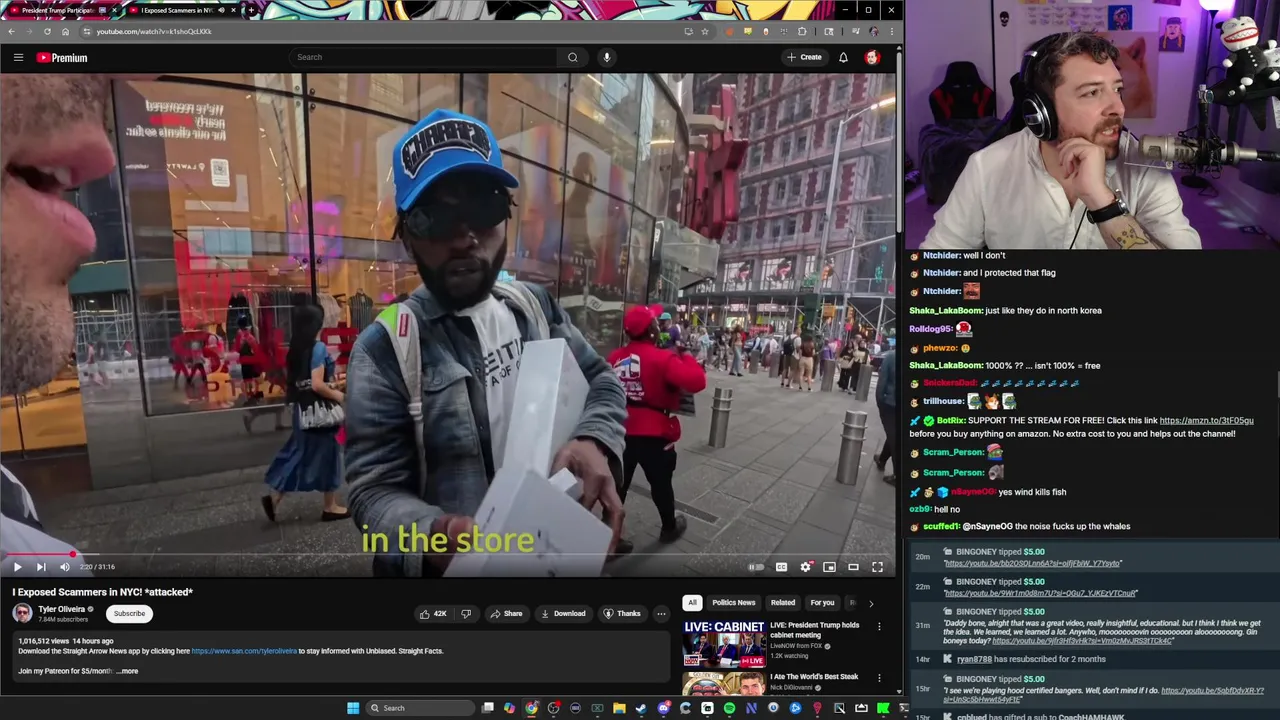Select the Related chip
Screen dimensions: 1280x720
(783, 602)
